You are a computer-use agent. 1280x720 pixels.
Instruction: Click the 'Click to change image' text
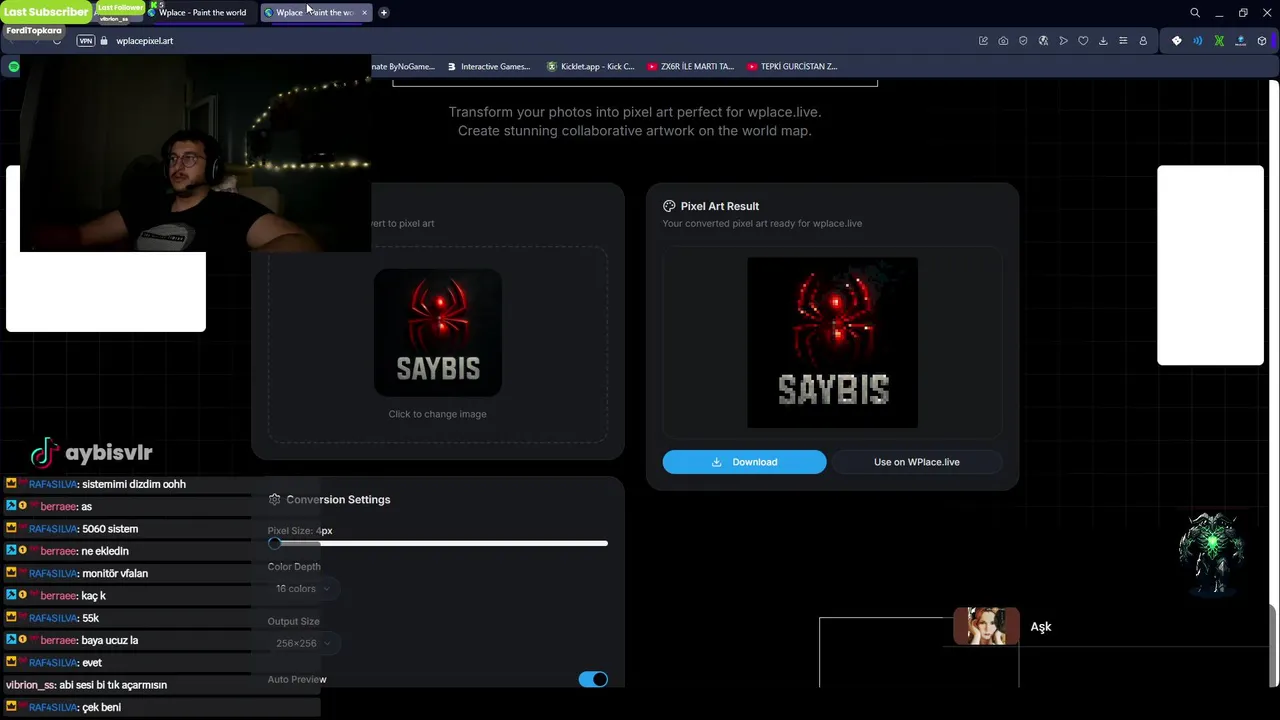(438, 414)
